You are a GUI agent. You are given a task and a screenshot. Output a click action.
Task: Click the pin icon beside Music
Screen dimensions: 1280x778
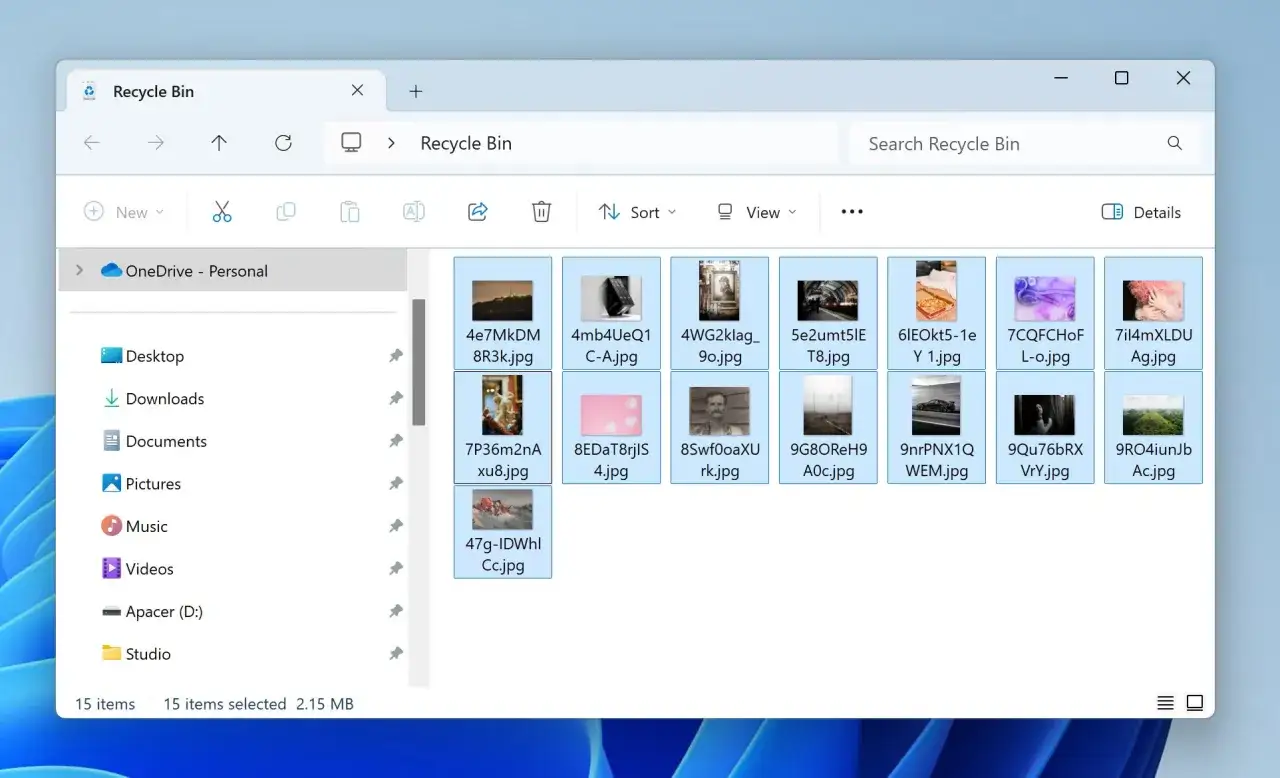[396, 526]
